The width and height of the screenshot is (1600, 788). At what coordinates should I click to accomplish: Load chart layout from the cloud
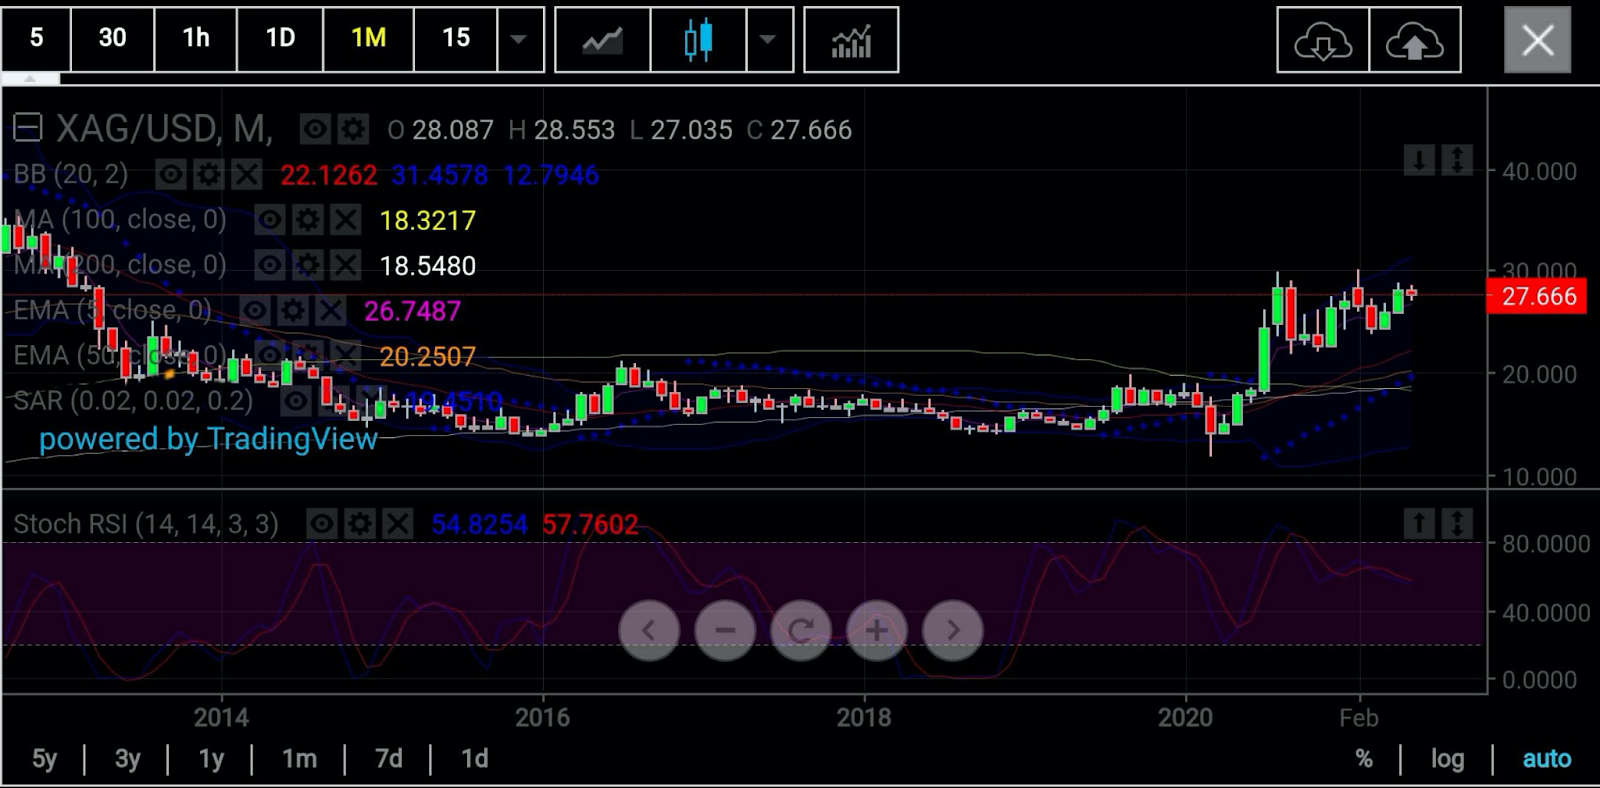click(x=1323, y=40)
